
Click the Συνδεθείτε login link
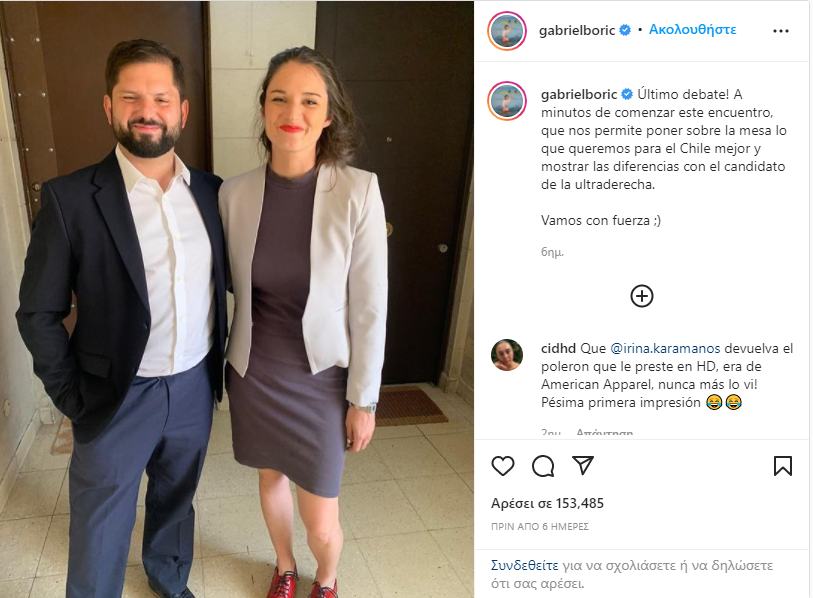pos(524,565)
